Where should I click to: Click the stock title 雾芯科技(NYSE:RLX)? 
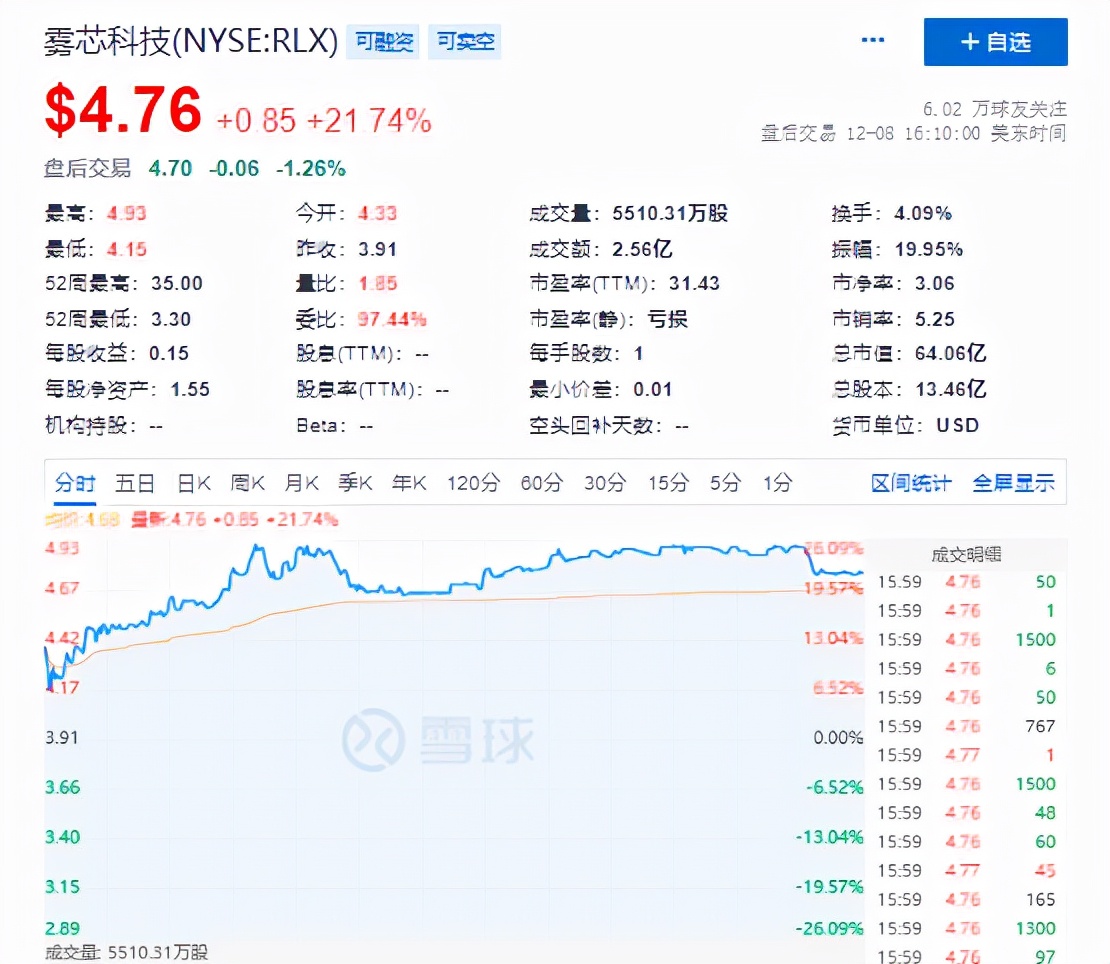click(190, 41)
